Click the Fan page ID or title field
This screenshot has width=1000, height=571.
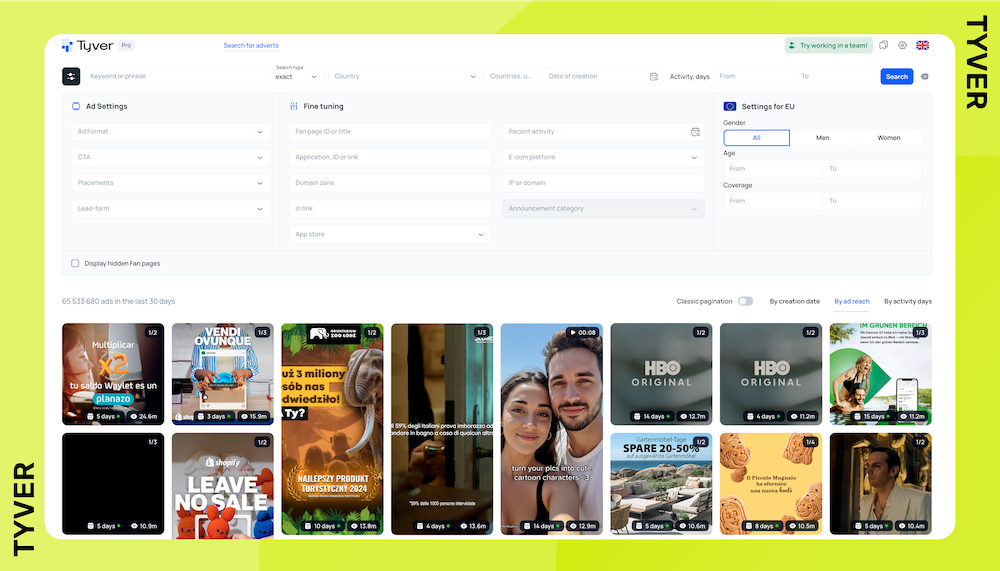pos(390,132)
